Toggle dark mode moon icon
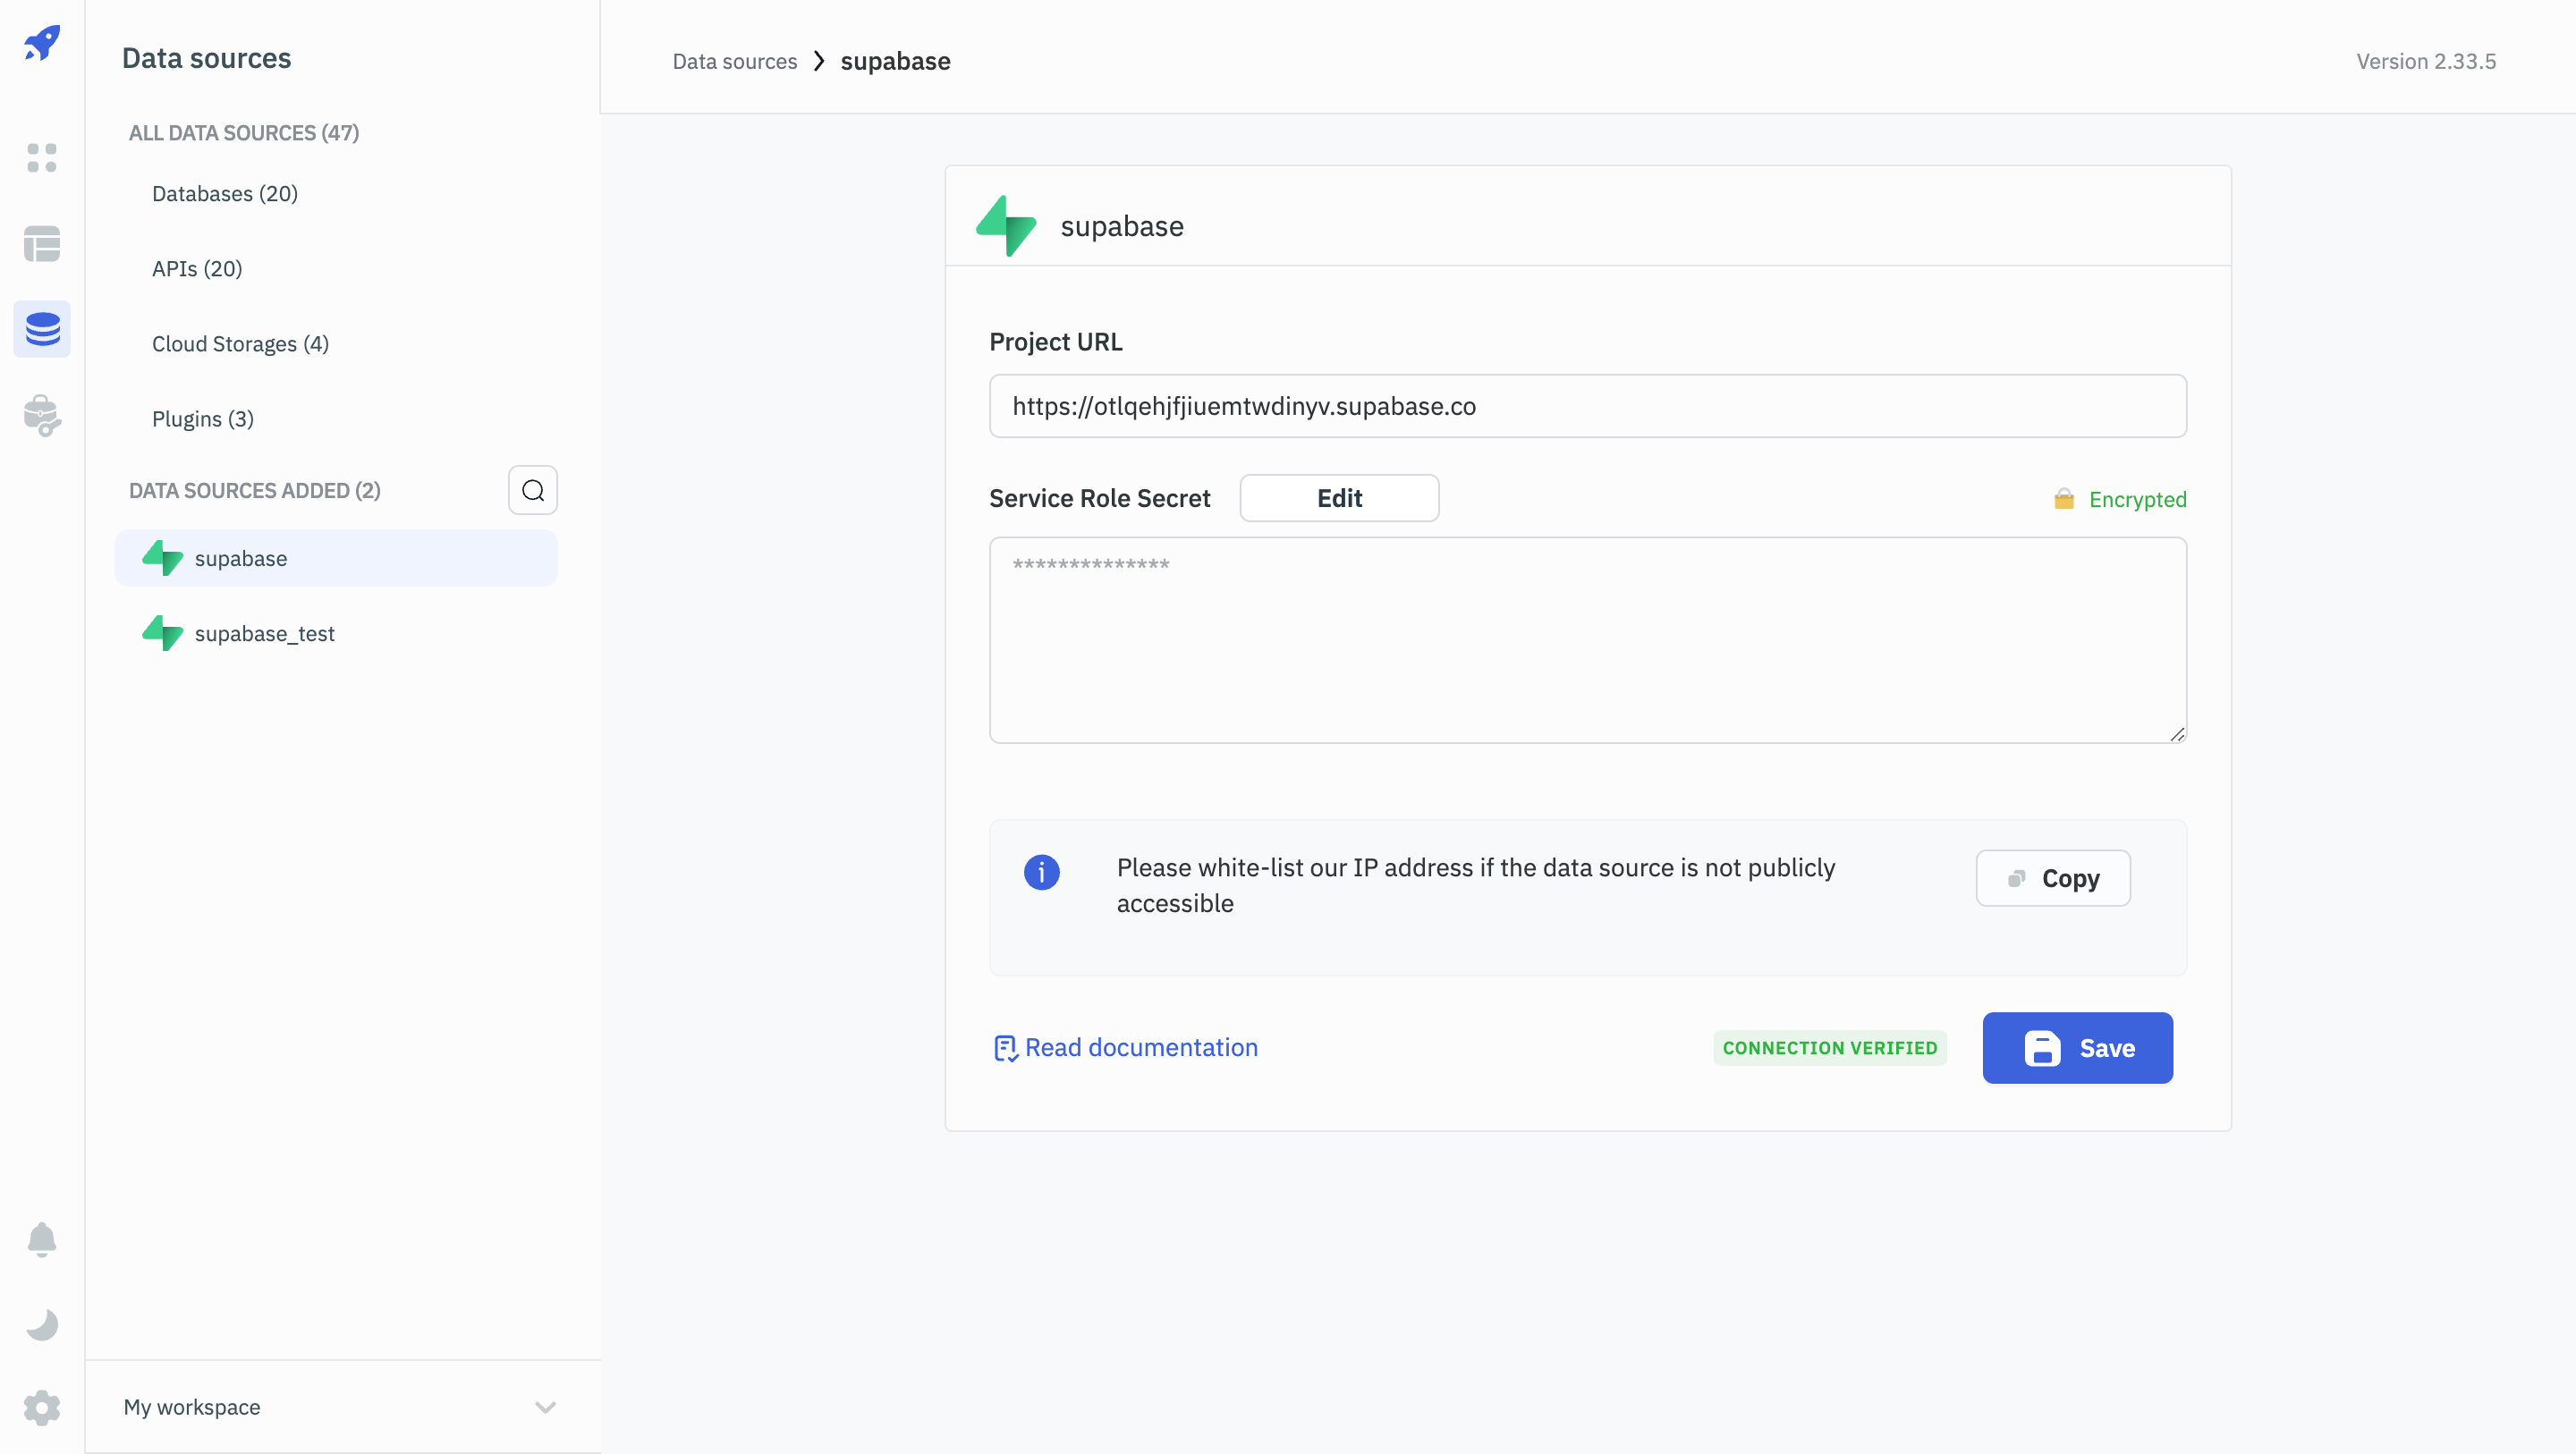 click(42, 1324)
